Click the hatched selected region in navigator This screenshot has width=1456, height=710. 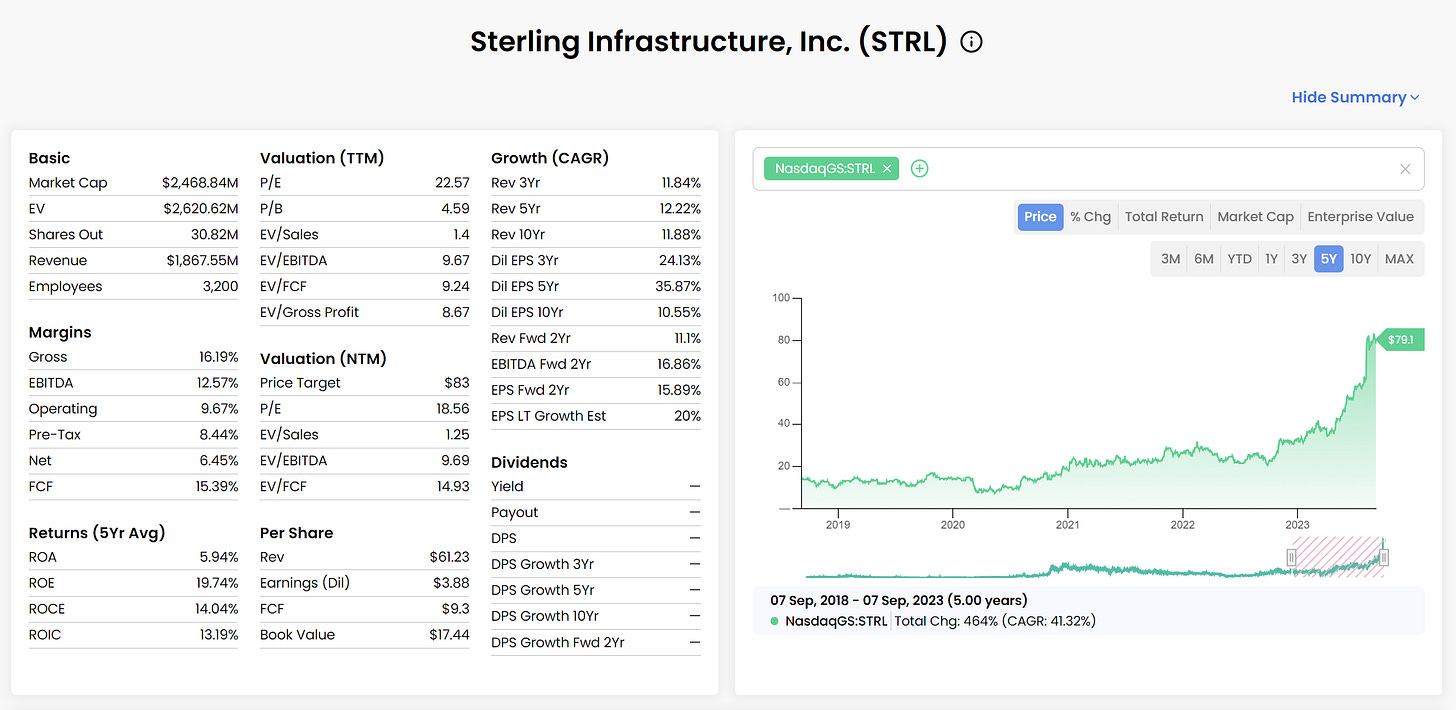(x=1338, y=557)
